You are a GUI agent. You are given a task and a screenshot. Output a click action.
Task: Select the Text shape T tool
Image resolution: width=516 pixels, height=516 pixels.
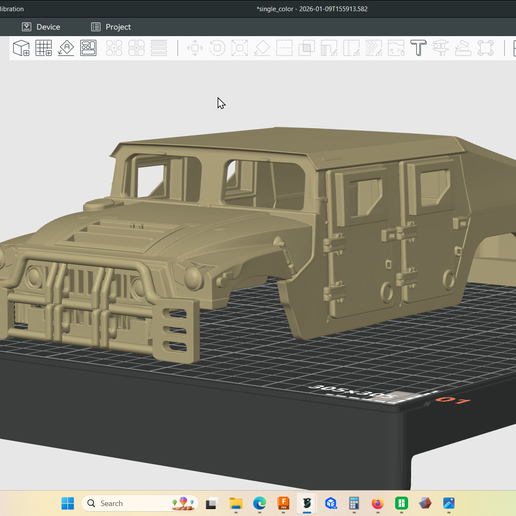(x=418, y=48)
